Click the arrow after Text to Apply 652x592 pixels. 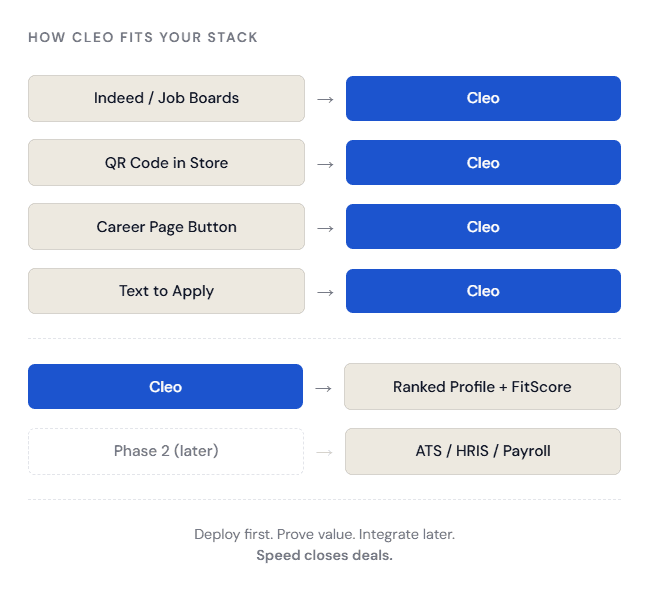pyautogui.click(x=325, y=291)
